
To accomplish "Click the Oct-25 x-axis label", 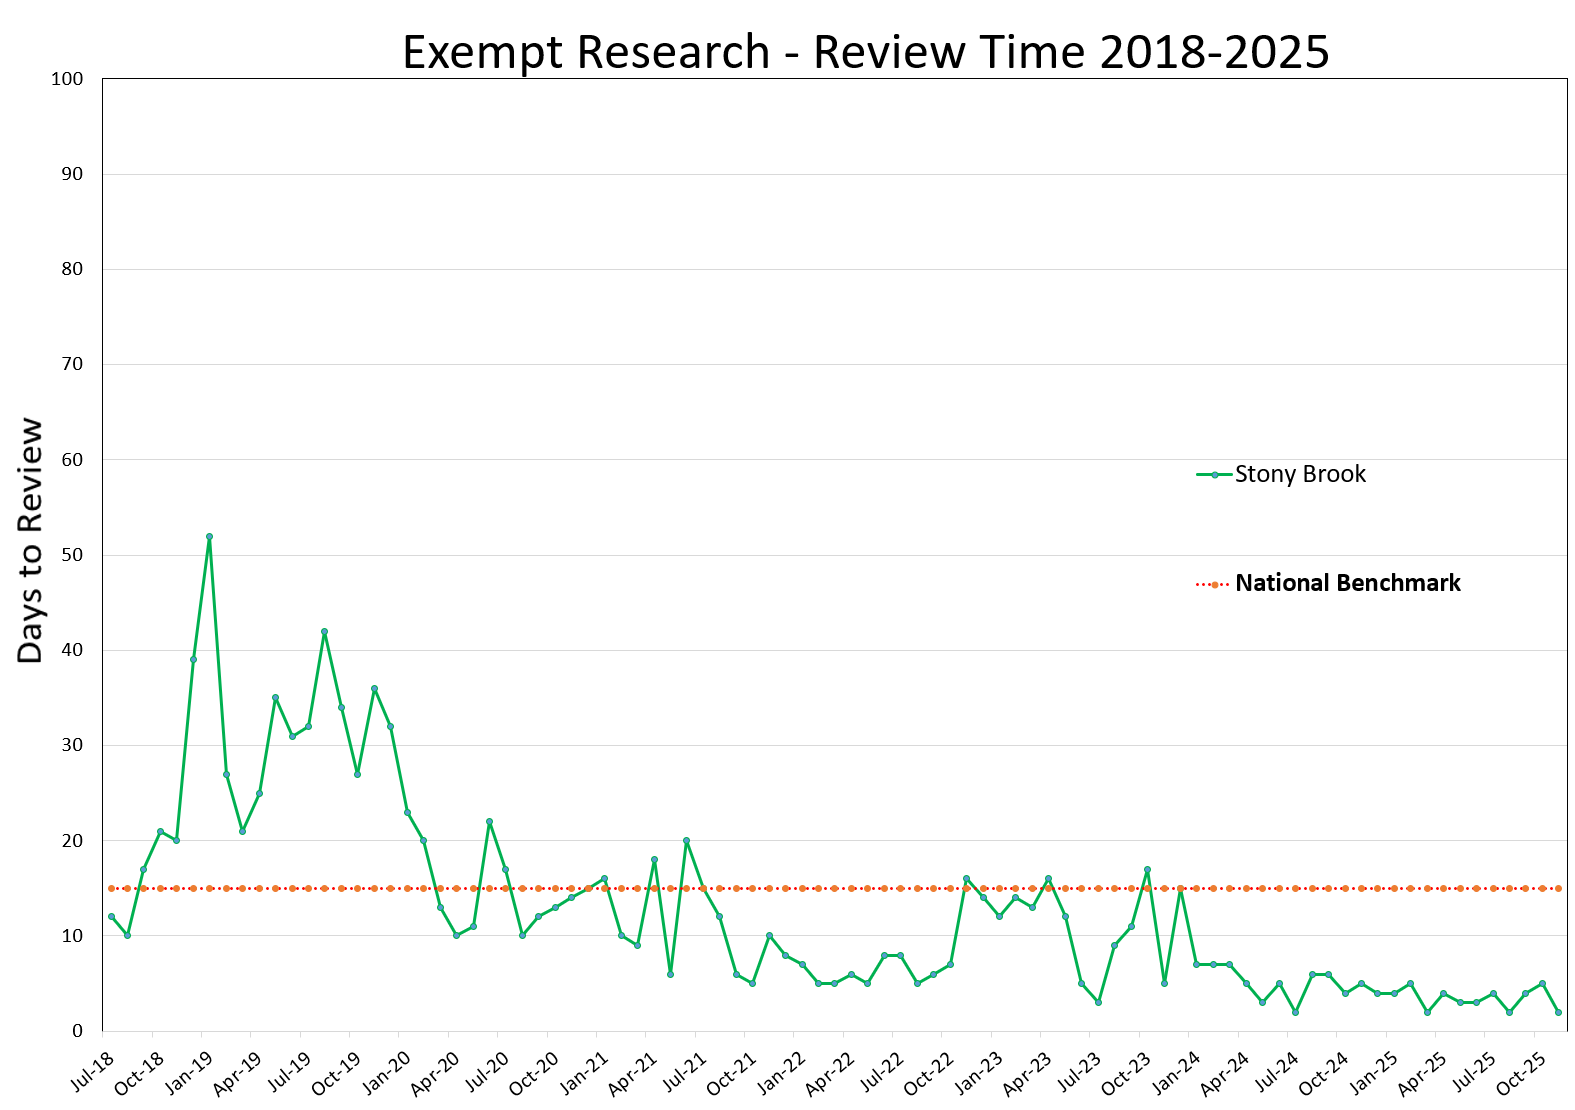I will tap(1521, 1072).
